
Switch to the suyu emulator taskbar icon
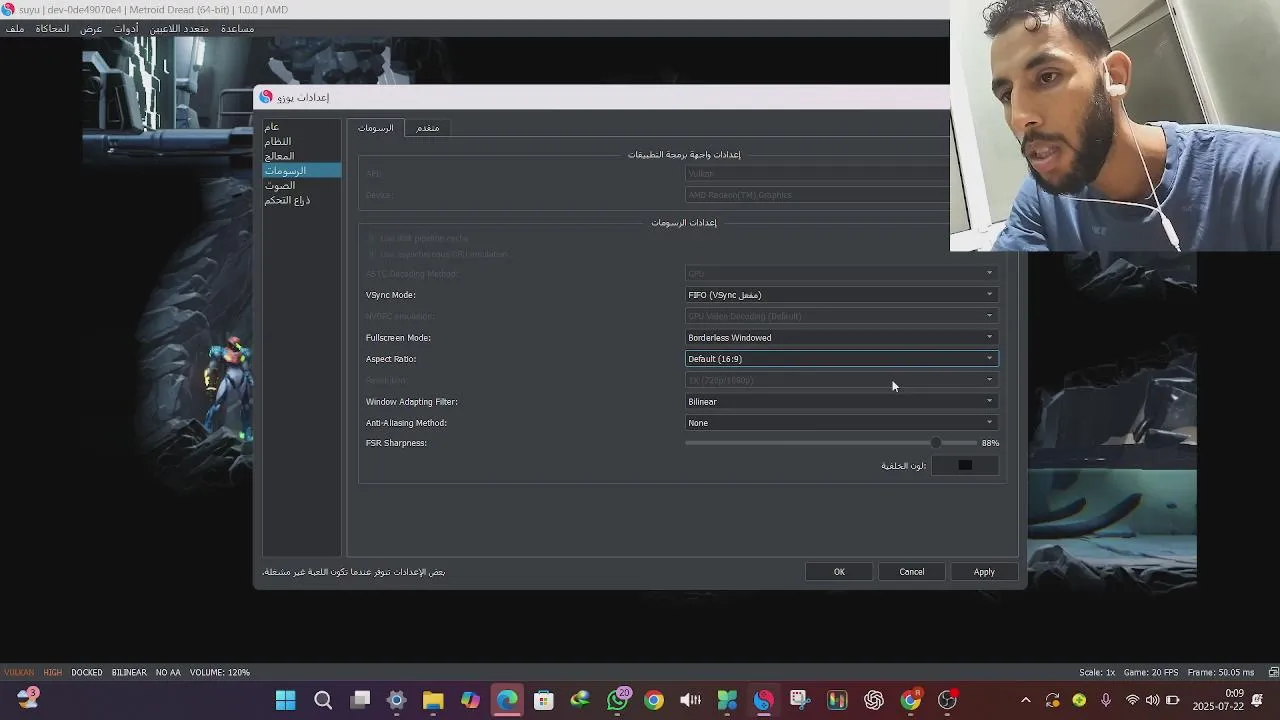[x=764, y=700]
